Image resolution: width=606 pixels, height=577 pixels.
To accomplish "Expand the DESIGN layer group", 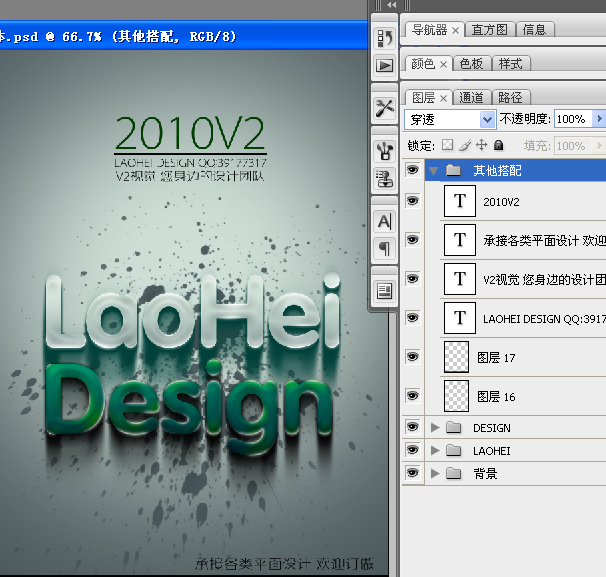I will click(x=435, y=427).
